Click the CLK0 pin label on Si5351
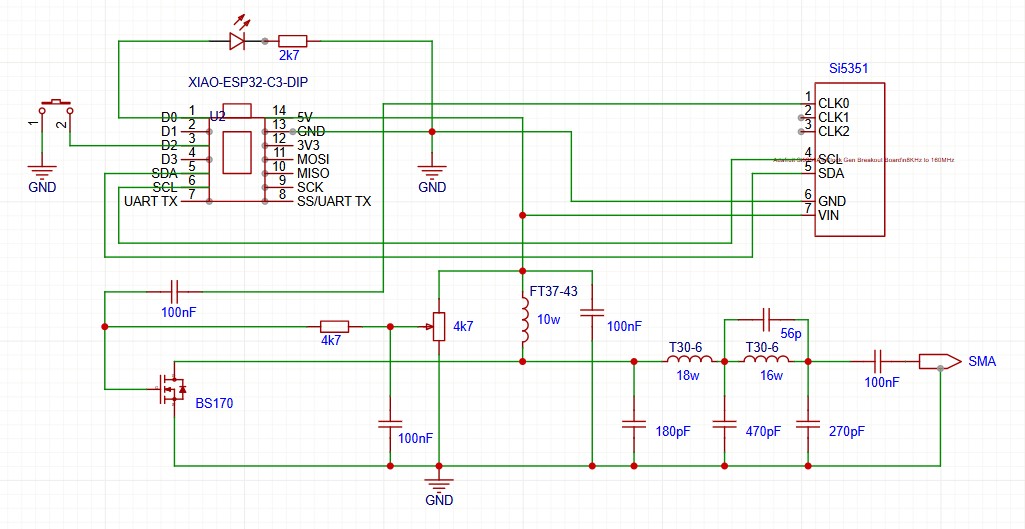 (833, 103)
